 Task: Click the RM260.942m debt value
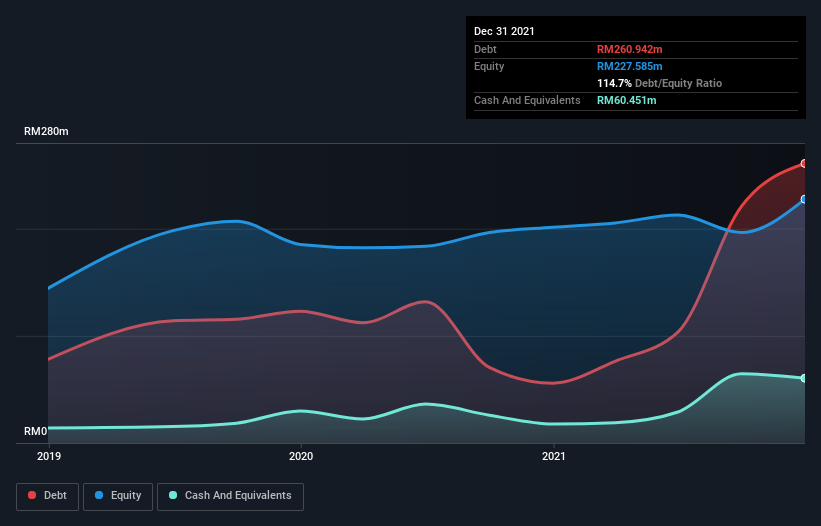click(x=629, y=49)
